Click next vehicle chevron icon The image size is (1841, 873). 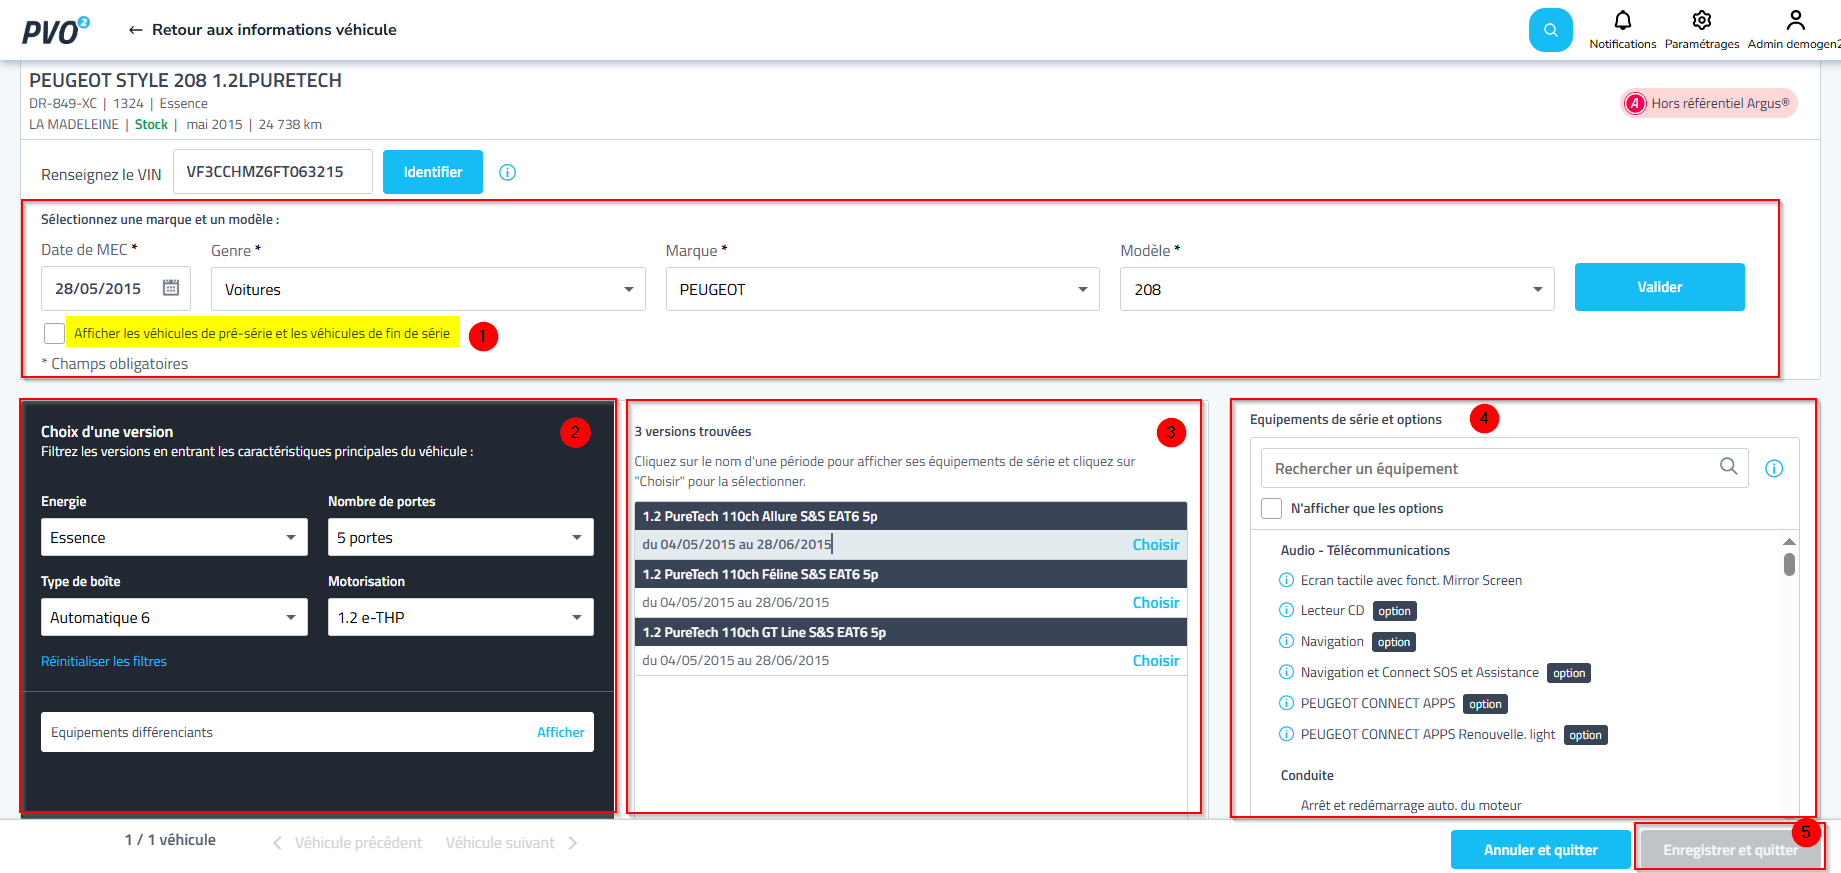click(573, 843)
